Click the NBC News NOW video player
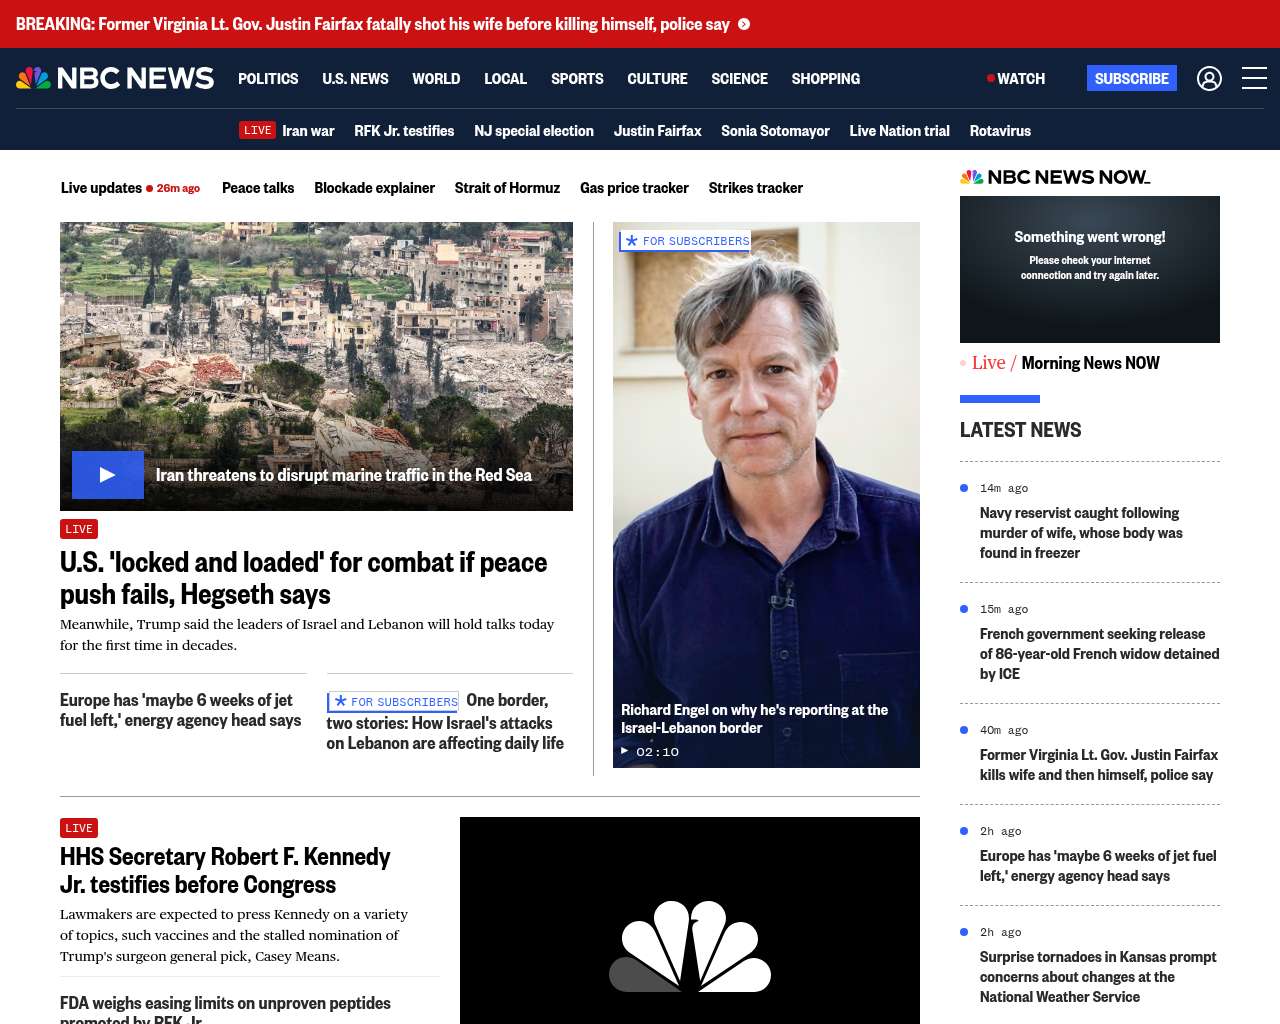This screenshot has height=1024, width=1280. coord(1090,269)
